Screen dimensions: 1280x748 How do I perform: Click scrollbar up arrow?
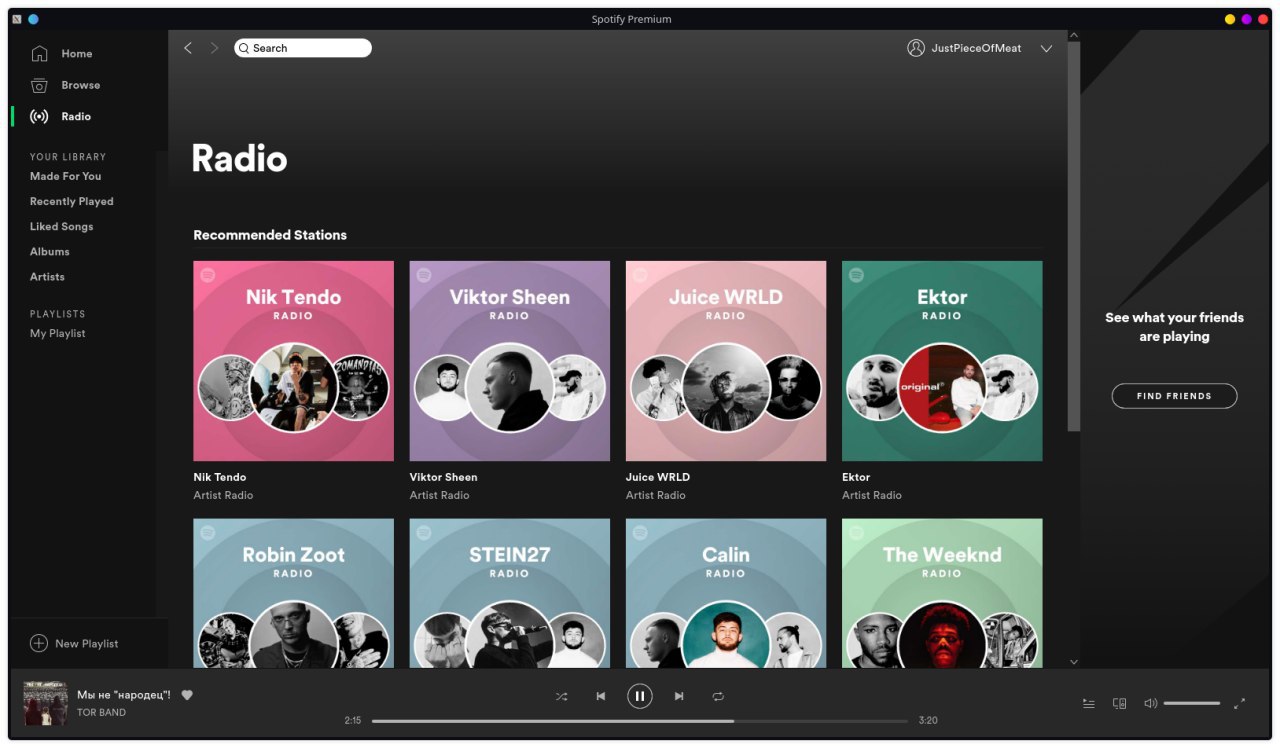pyautogui.click(x=1074, y=36)
